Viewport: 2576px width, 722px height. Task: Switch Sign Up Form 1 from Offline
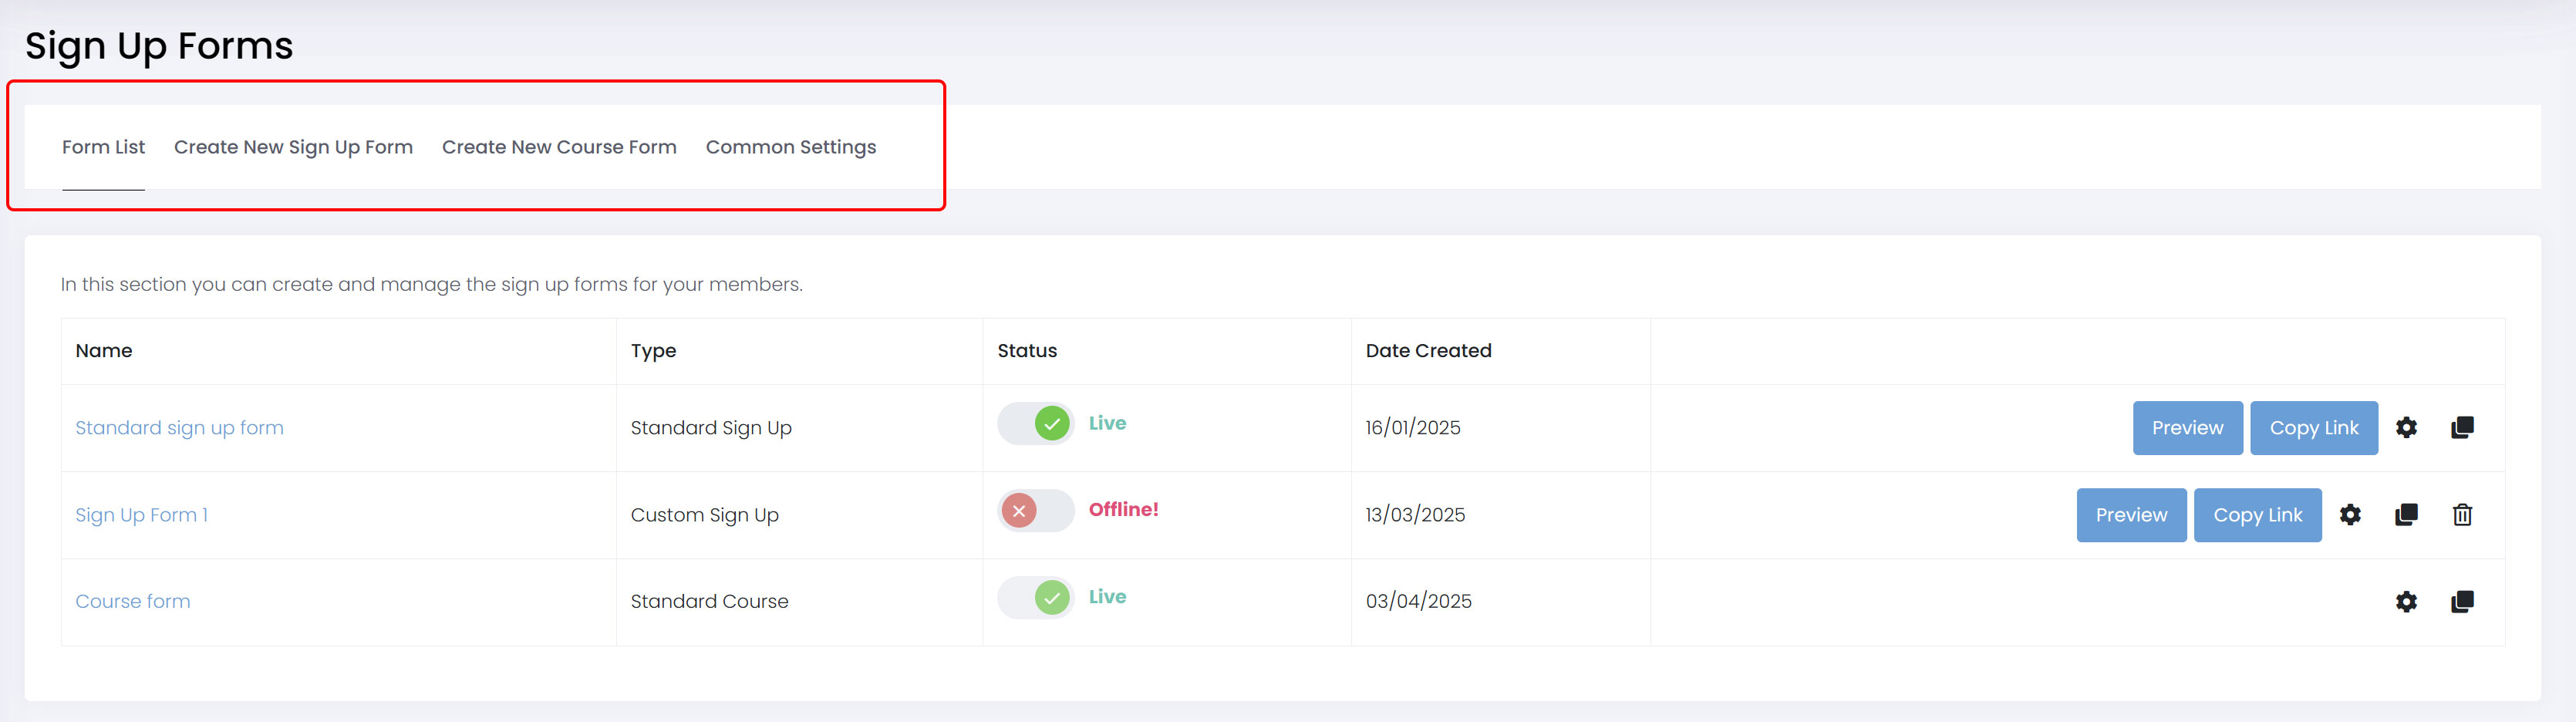click(x=1035, y=511)
